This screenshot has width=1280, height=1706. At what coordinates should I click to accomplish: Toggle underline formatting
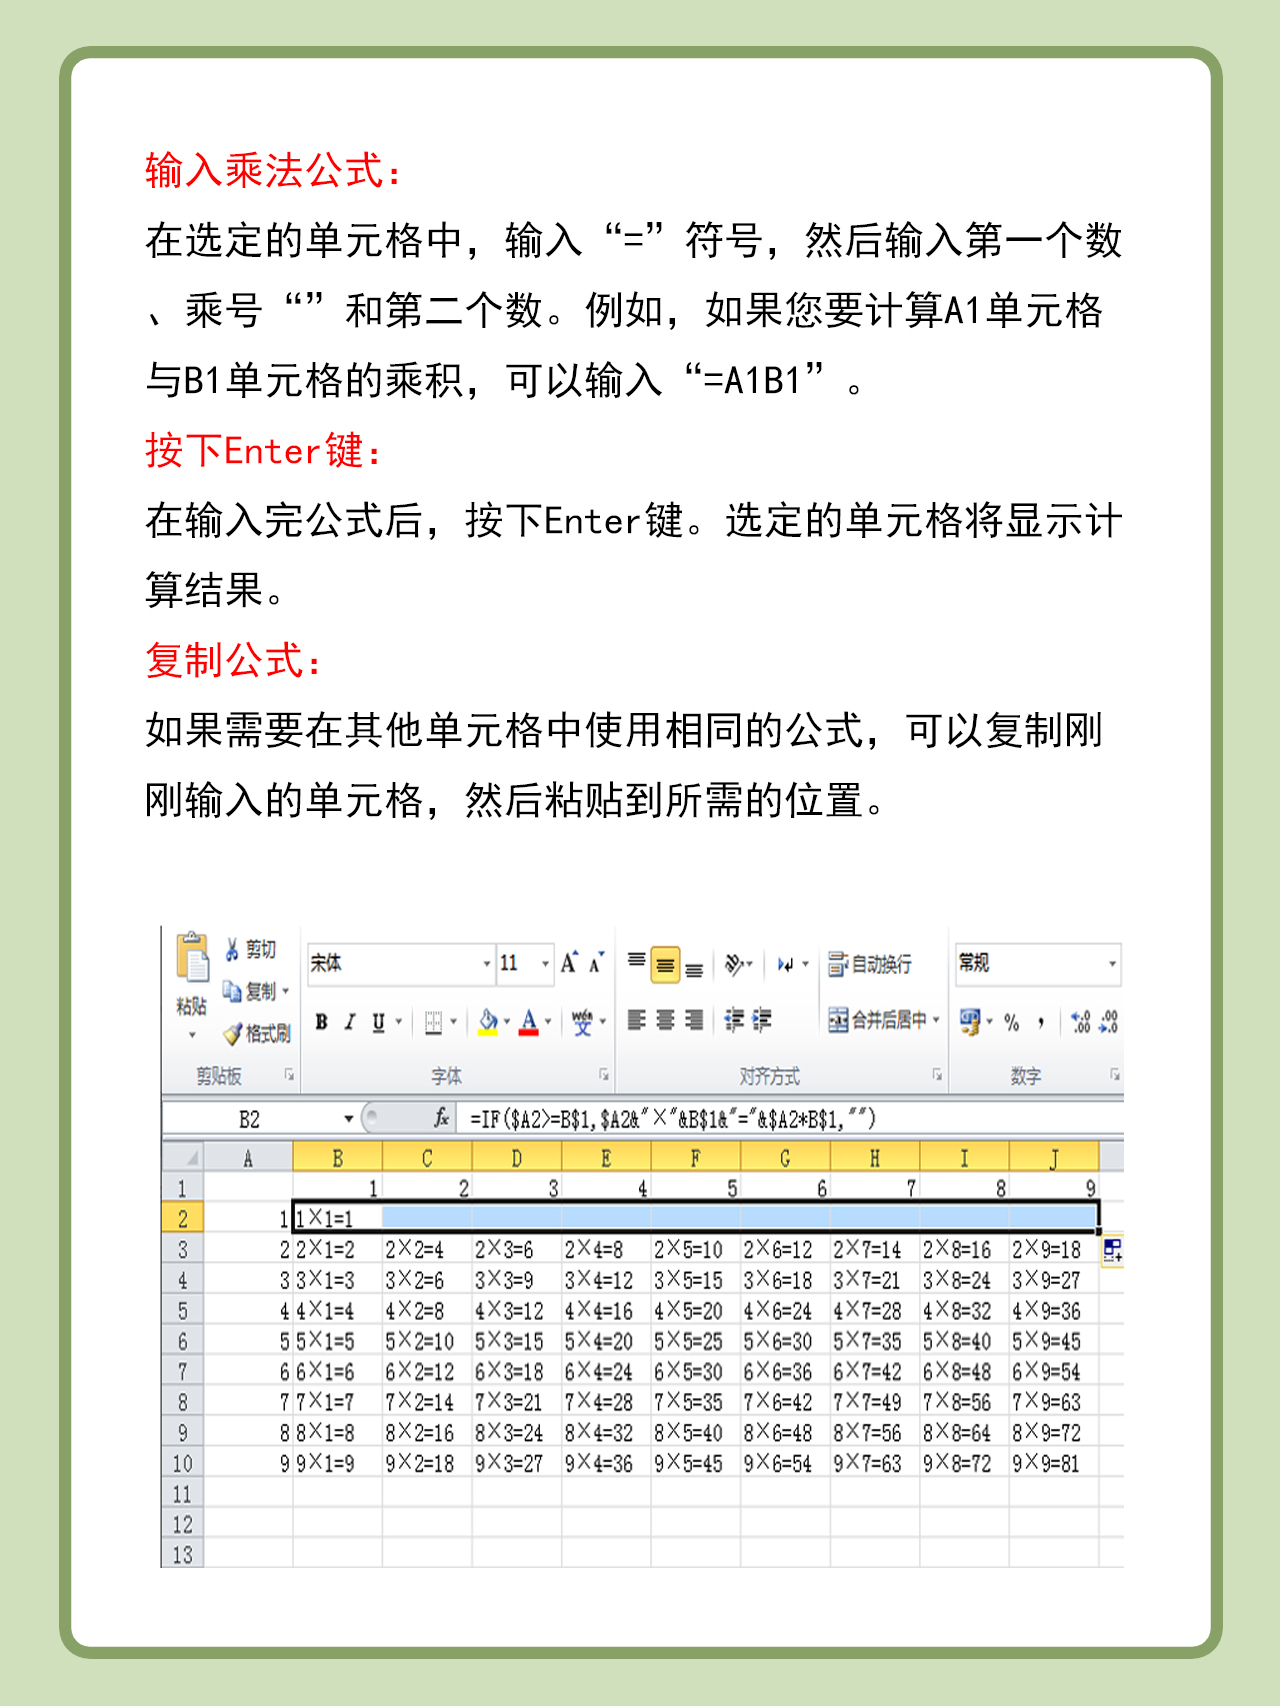point(378,1022)
